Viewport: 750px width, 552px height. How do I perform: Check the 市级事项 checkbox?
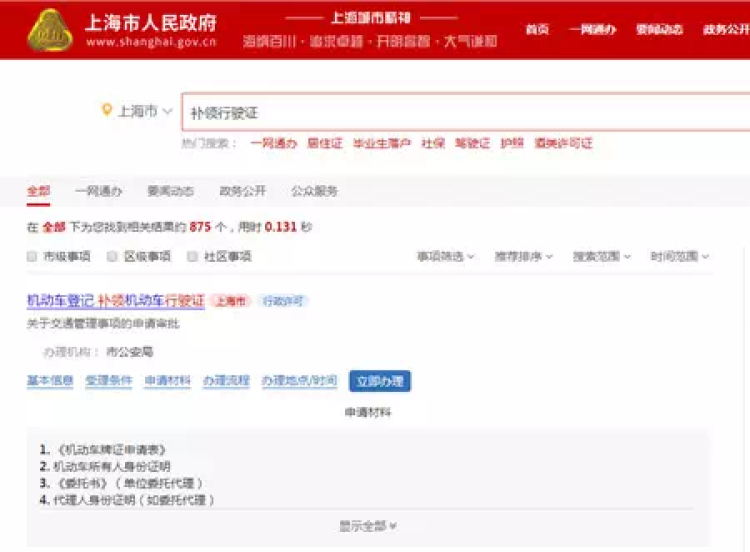(x=32, y=257)
